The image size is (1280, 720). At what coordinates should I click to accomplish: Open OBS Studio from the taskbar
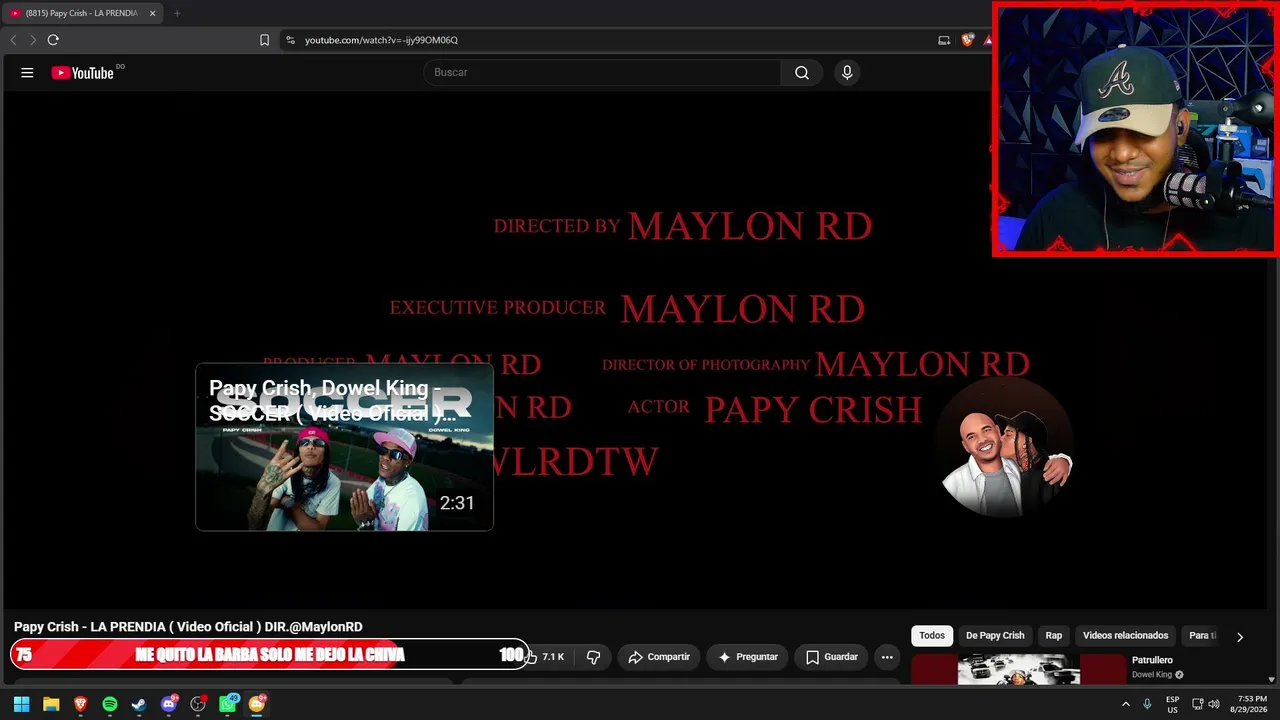tap(198, 704)
